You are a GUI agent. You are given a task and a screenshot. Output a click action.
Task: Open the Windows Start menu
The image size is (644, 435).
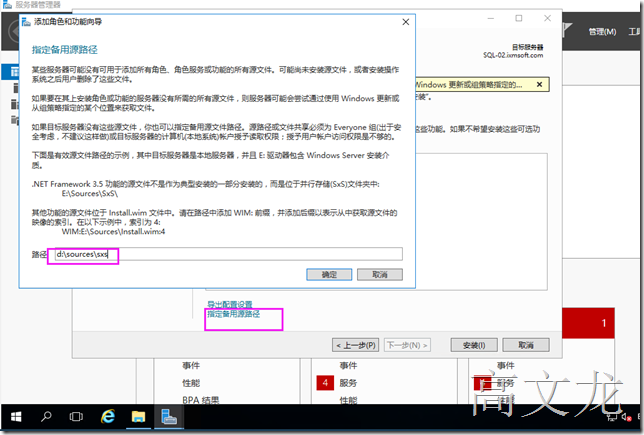point(16,417)
